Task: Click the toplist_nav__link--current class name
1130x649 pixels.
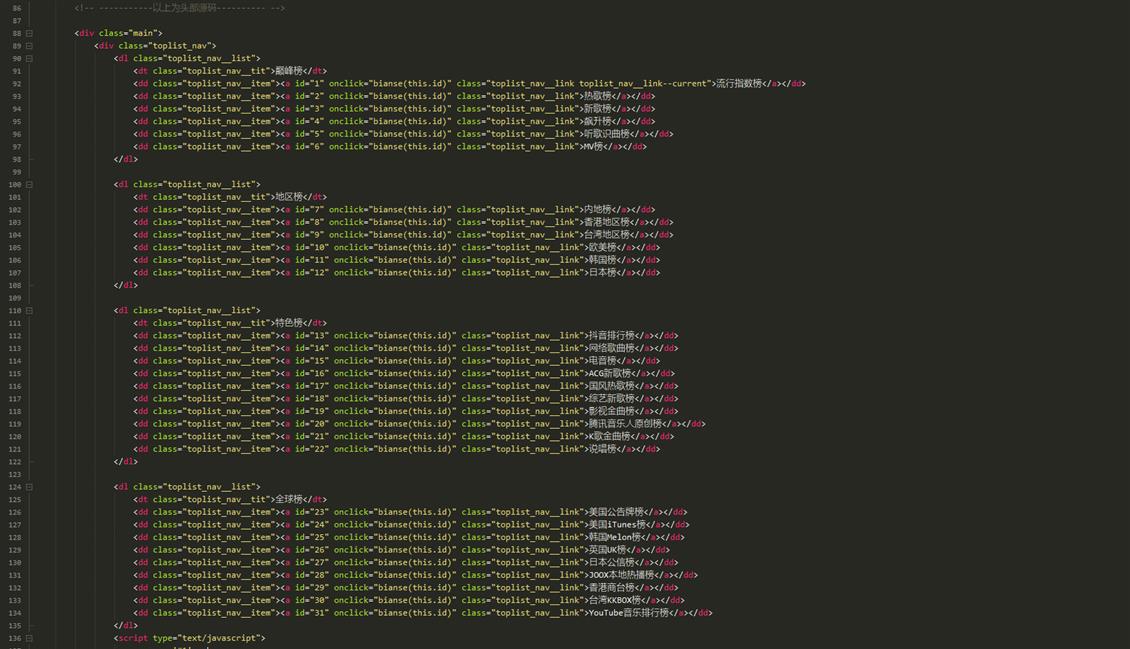Action: [x=644, y=84]
